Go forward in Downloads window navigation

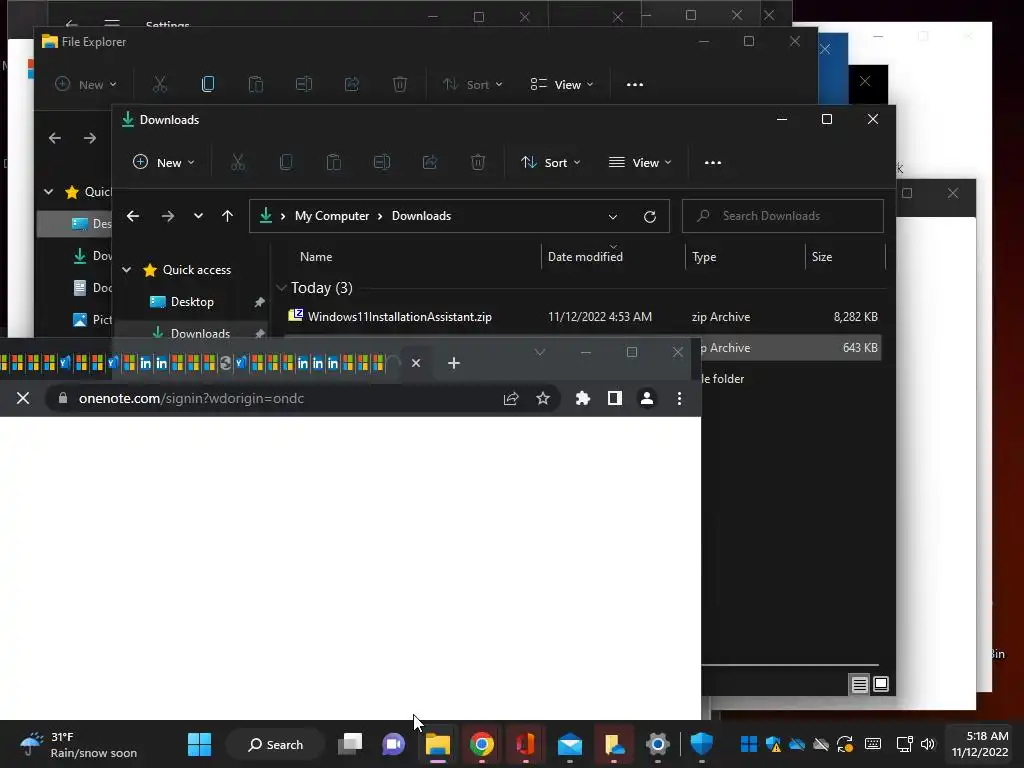168,216
